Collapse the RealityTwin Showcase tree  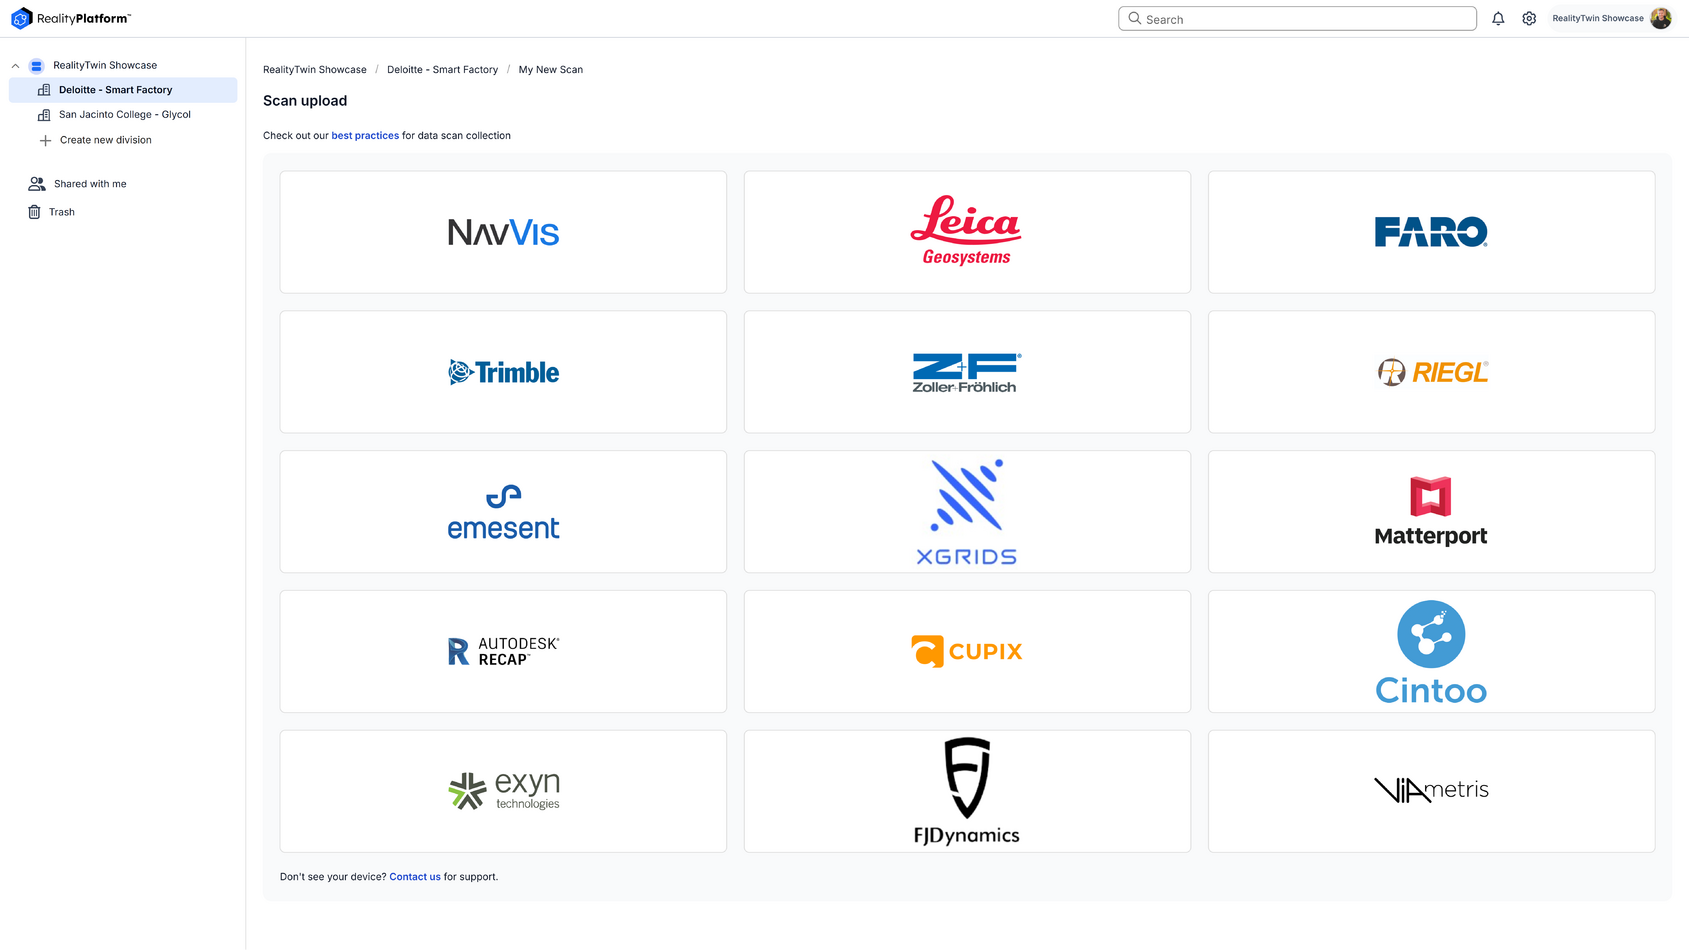click(x=15, y=64)
